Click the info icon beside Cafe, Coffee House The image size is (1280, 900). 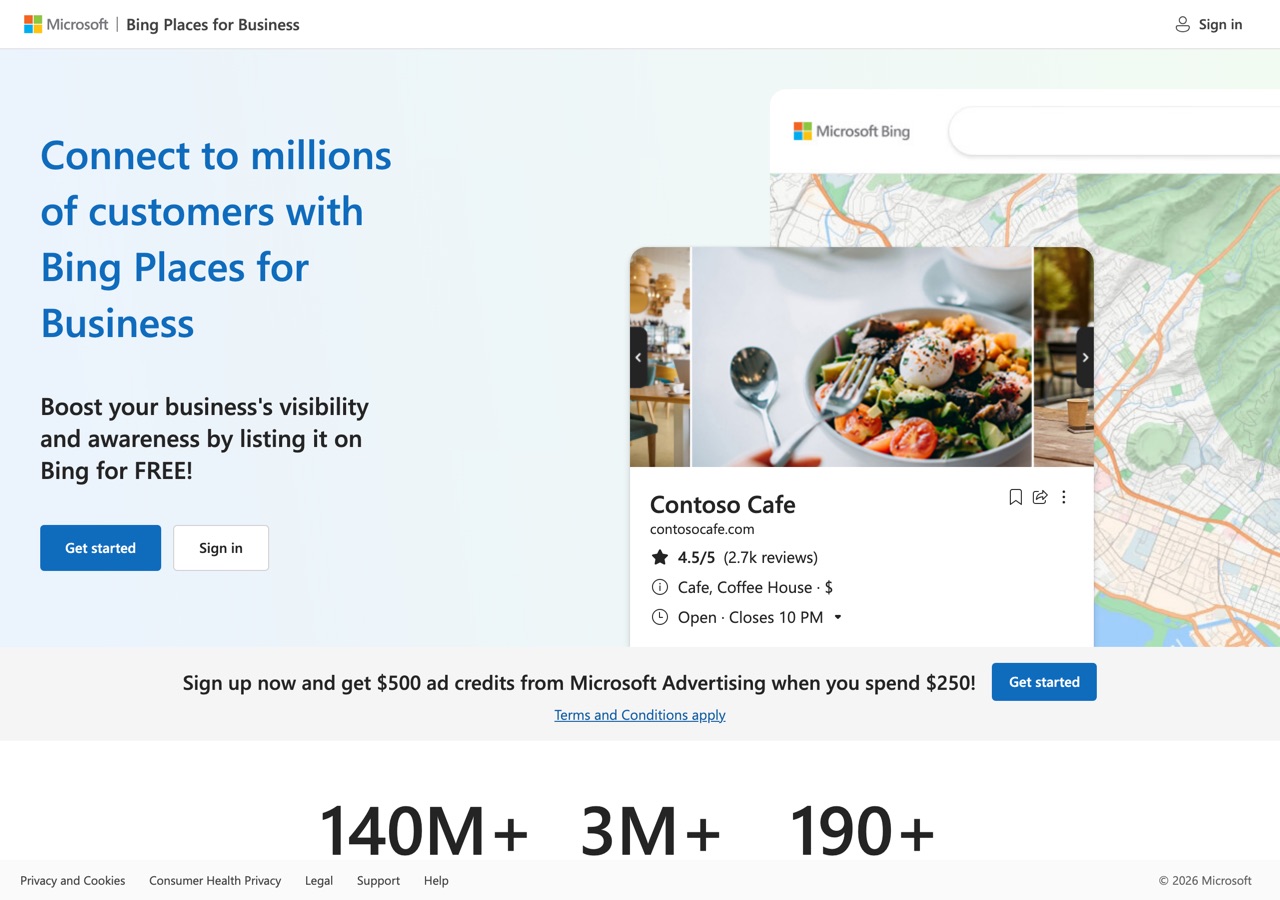click(659, 587)
